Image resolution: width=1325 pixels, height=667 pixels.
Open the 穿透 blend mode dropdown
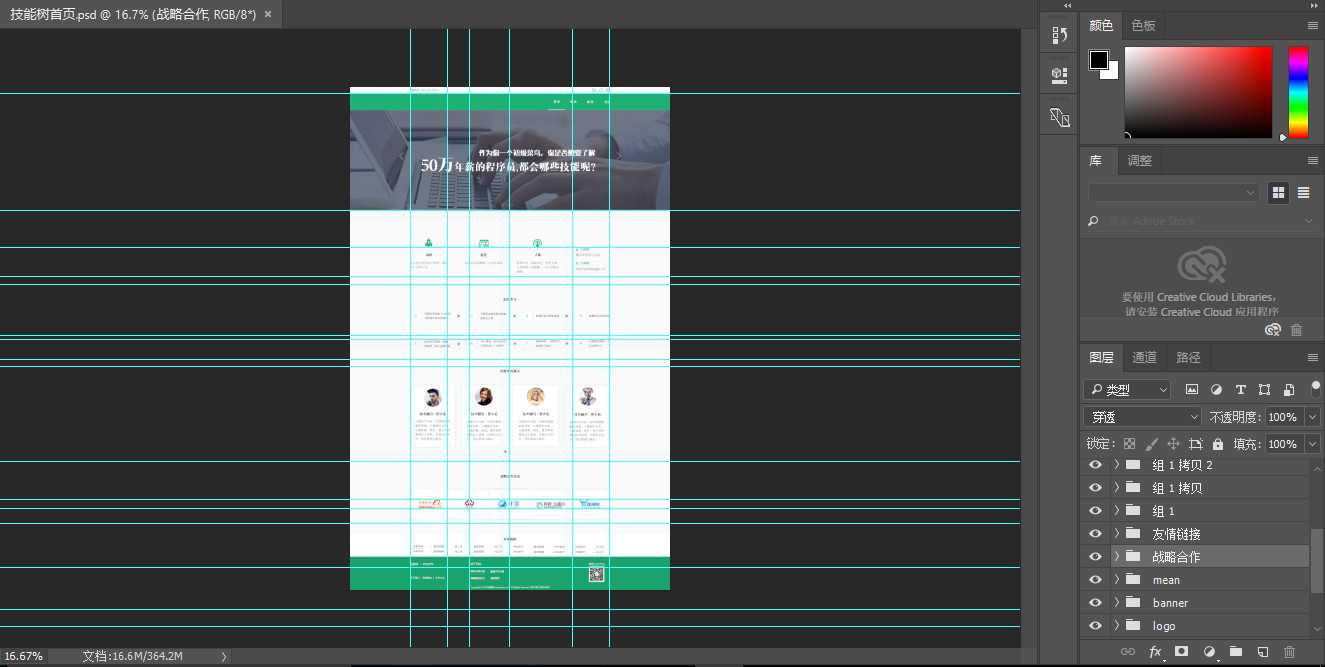pos(1142,417)
